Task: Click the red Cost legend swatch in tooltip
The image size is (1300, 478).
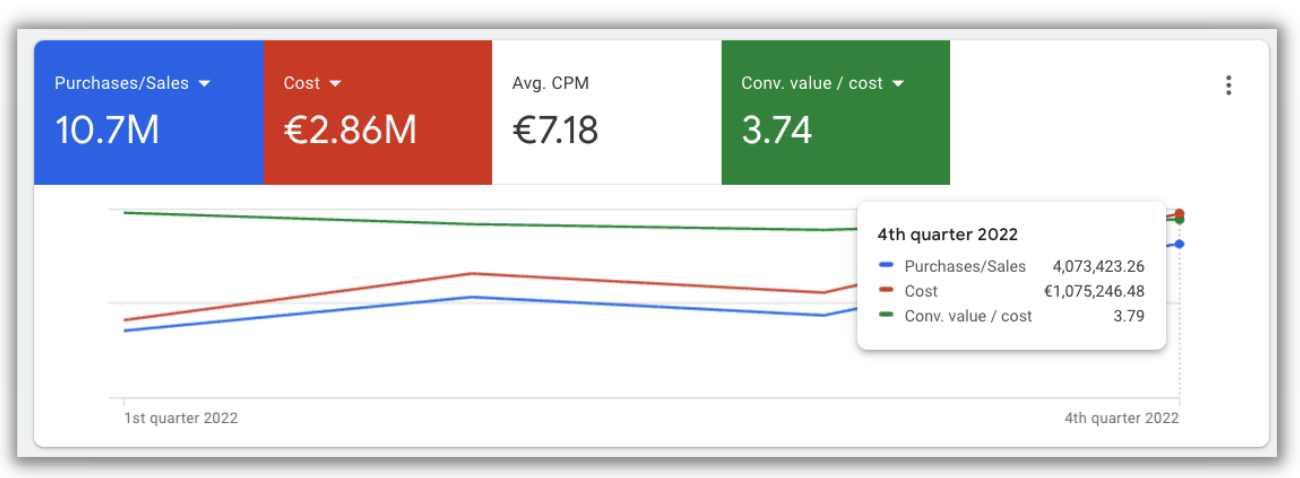Action: (x=885, y=291)
